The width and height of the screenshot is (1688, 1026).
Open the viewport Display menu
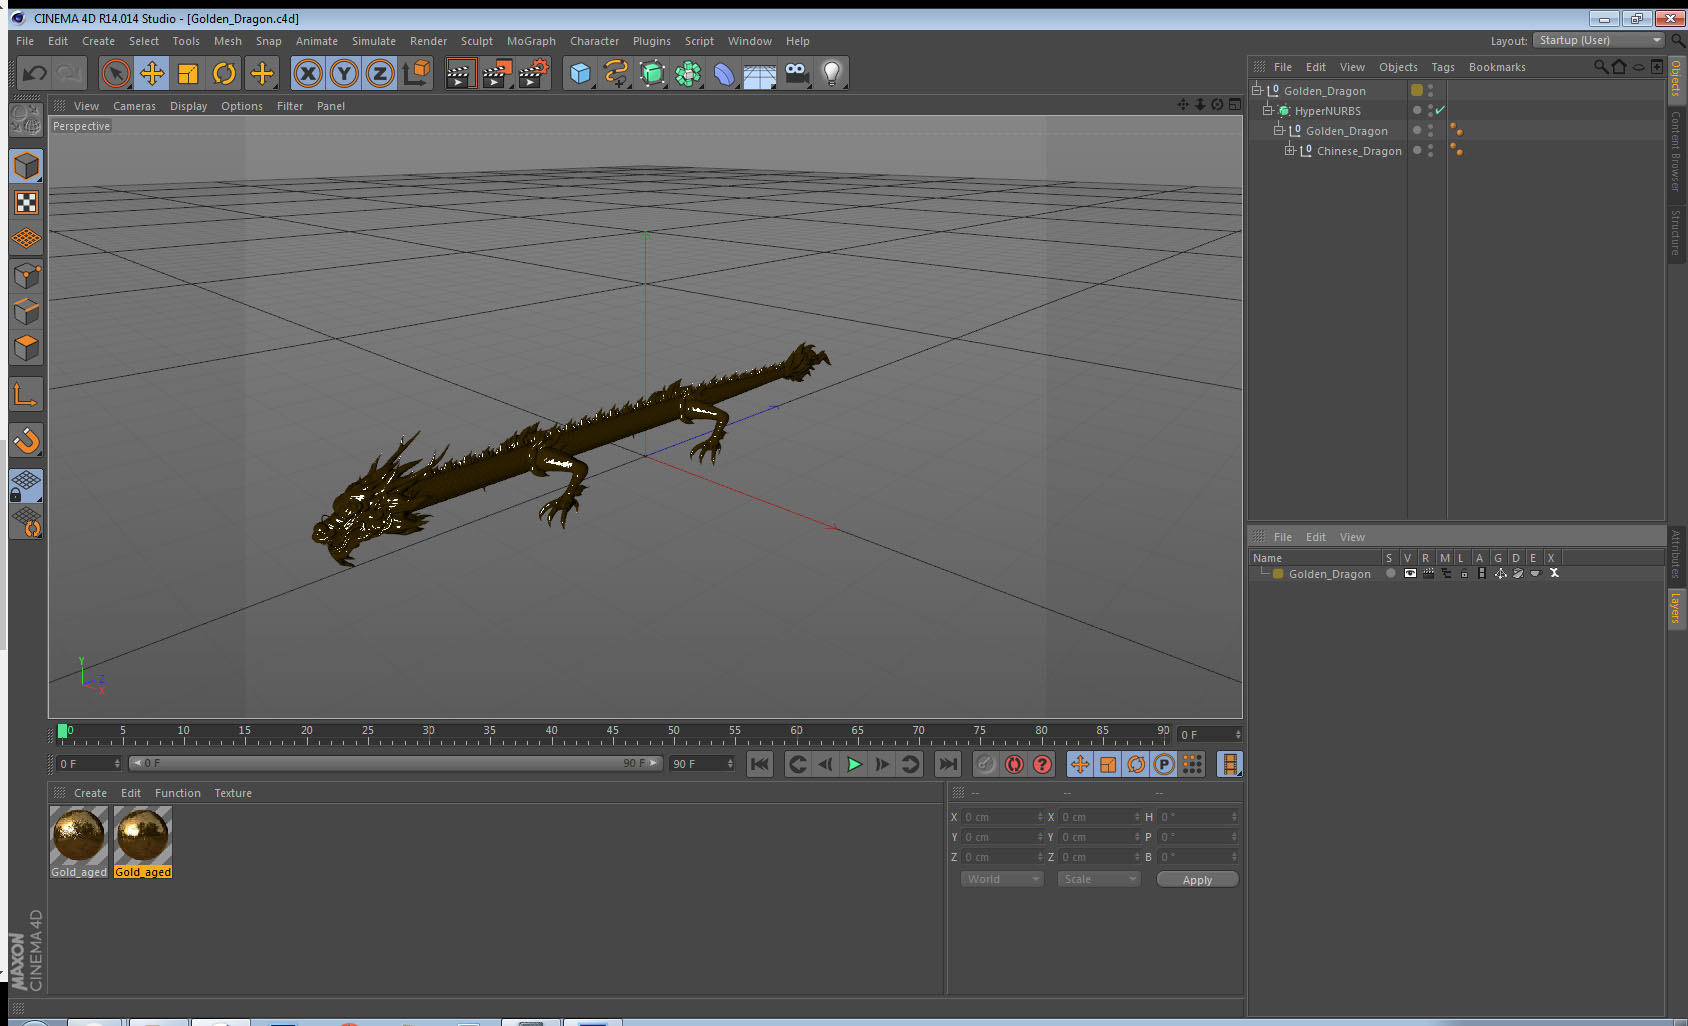click(x=188, y=106)
